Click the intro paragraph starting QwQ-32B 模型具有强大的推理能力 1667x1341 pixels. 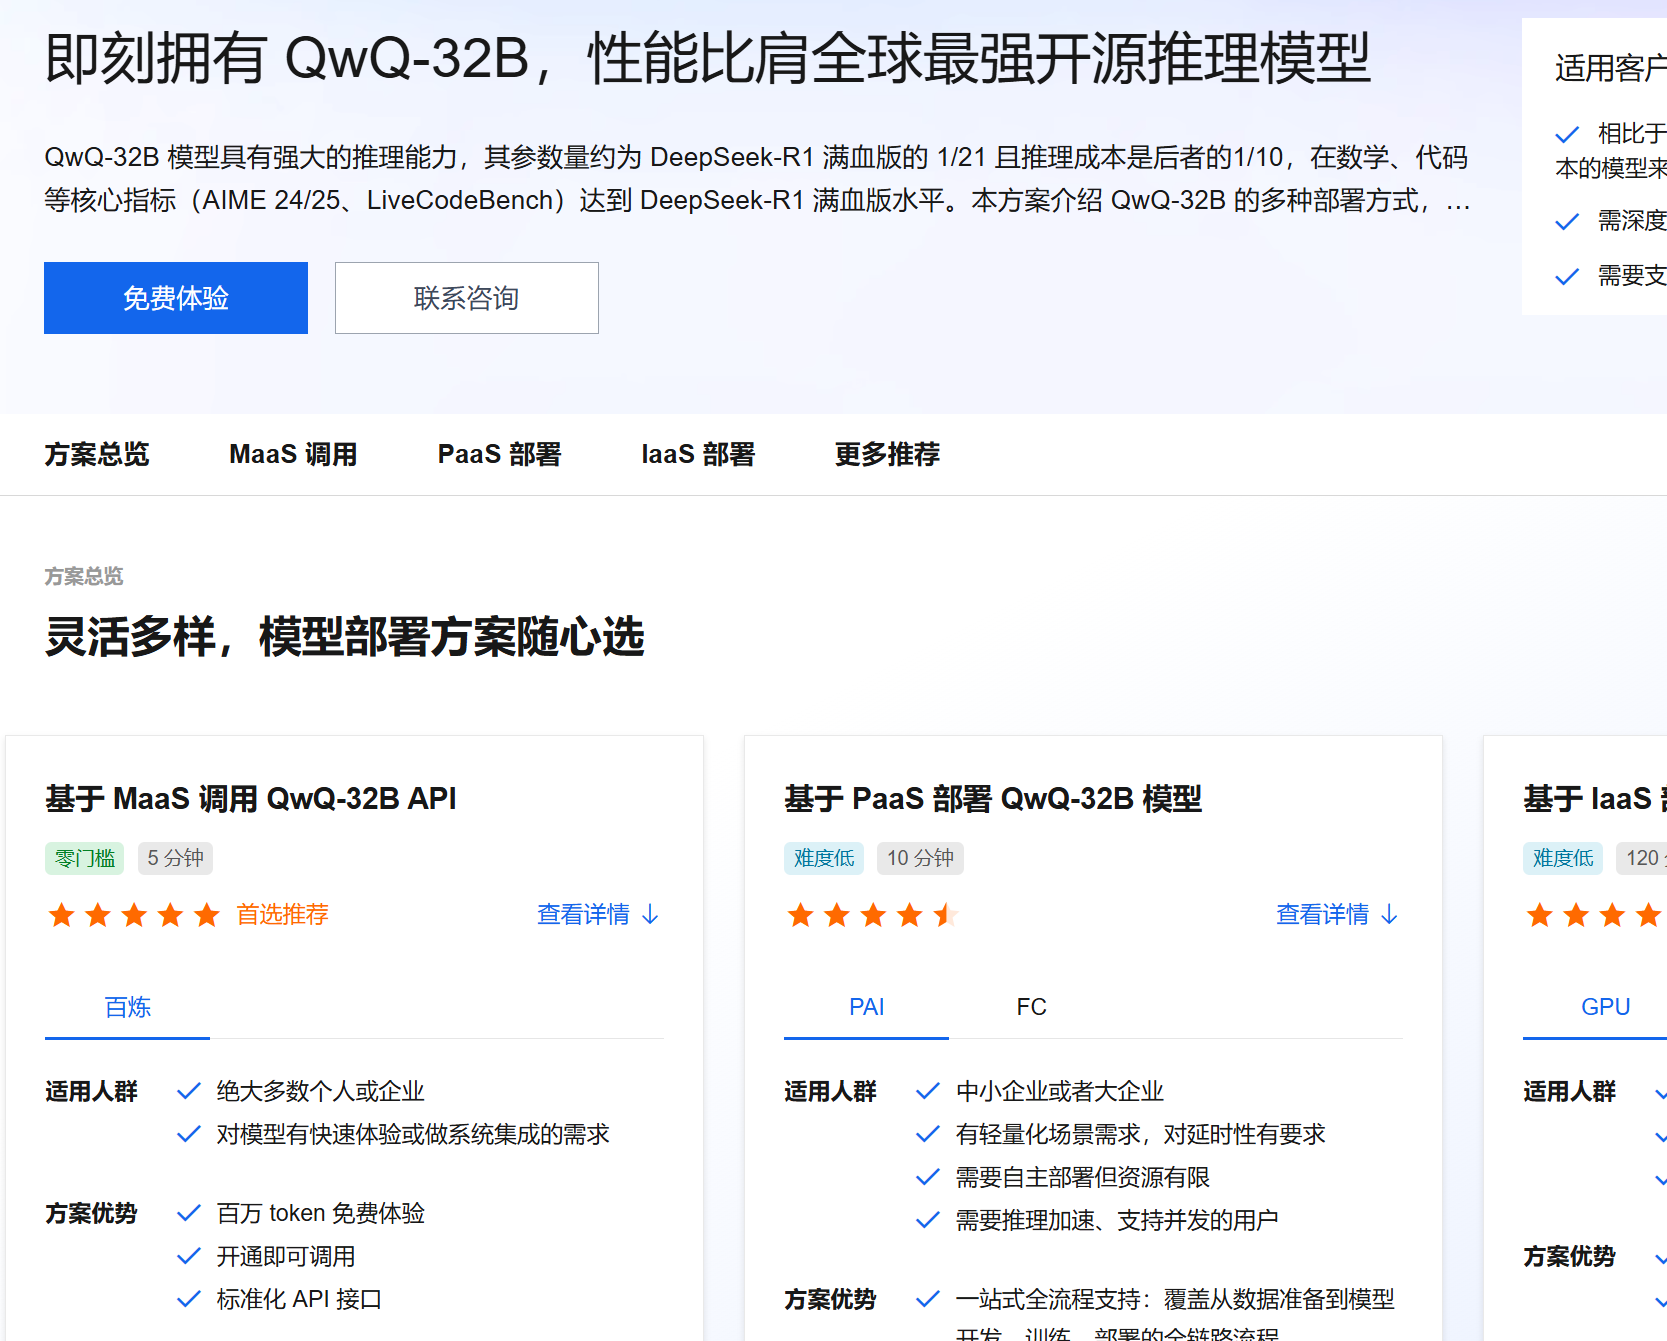click(757, 179)
